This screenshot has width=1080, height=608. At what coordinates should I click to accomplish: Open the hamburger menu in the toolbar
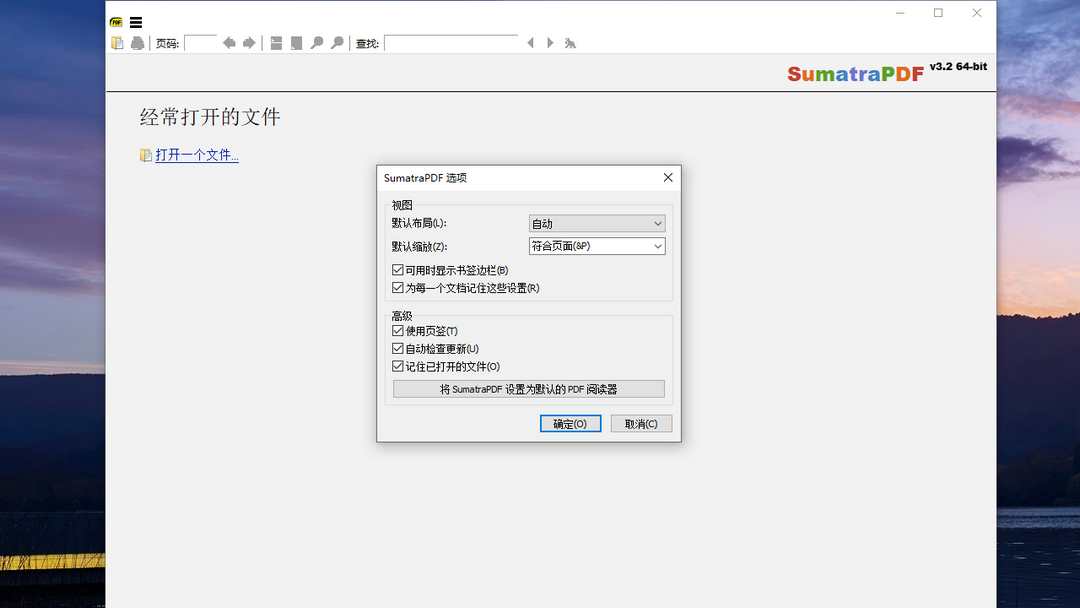pos(135,21)
